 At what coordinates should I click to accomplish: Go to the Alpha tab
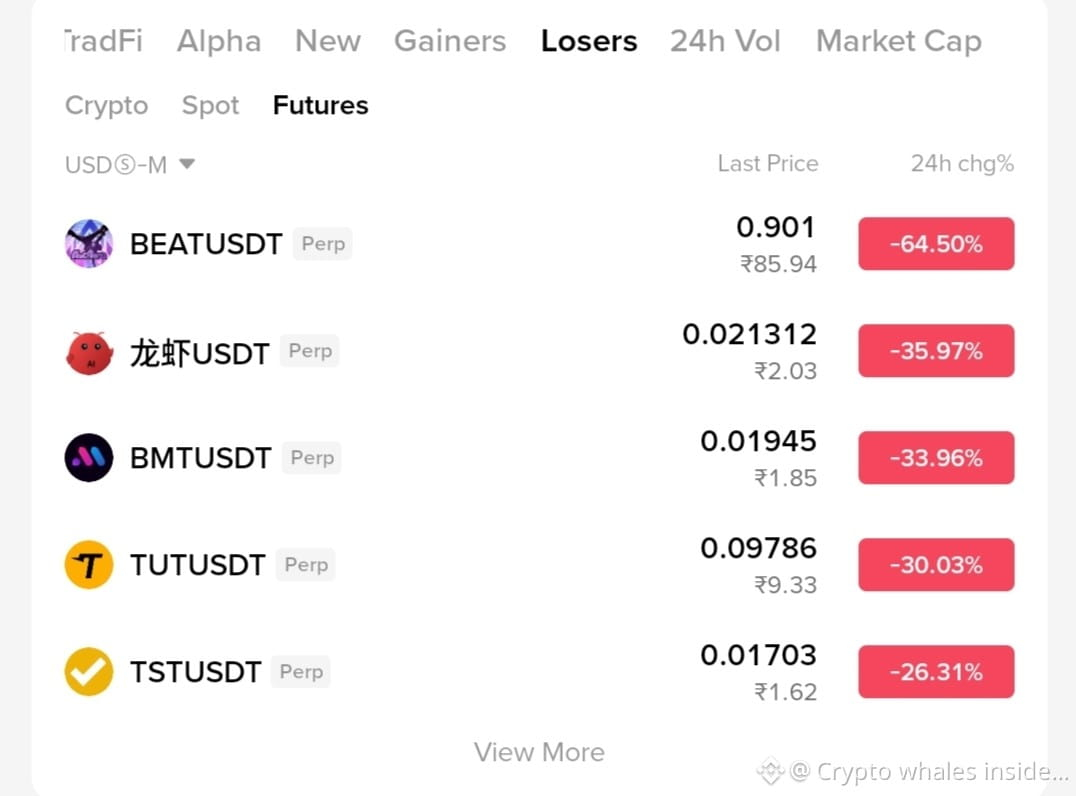pyautogui.click(x=219, y=41)
